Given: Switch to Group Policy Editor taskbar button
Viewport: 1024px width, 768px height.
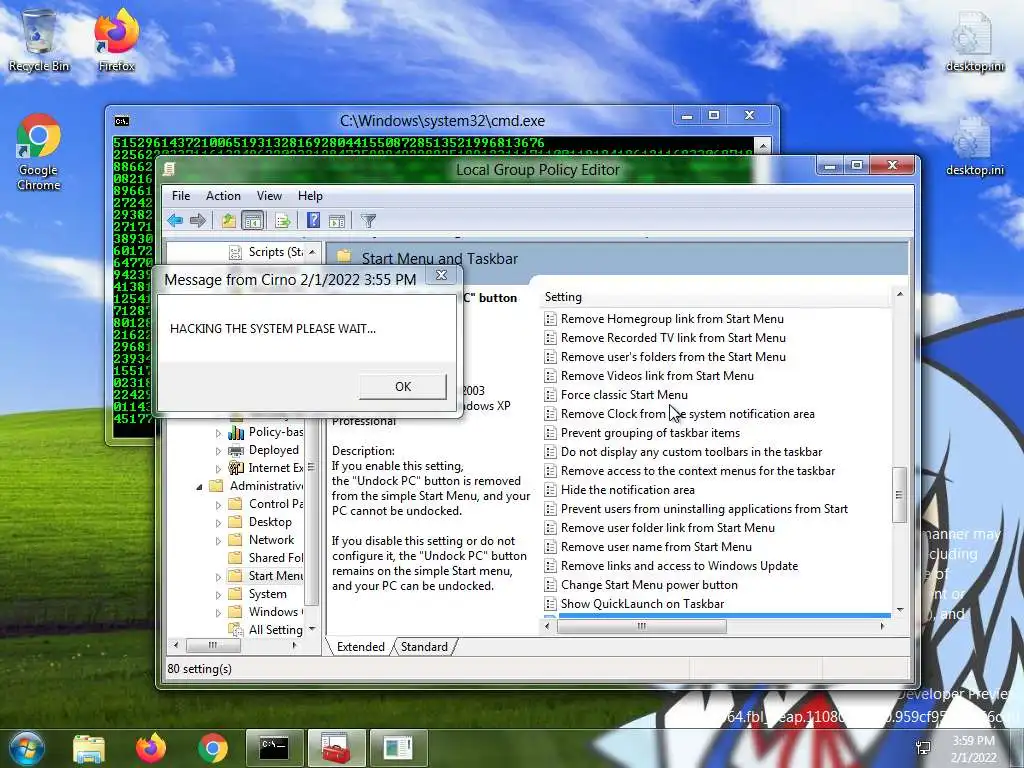Looking at the screenshot, I should pyautogui.click(x=398, y=748).
